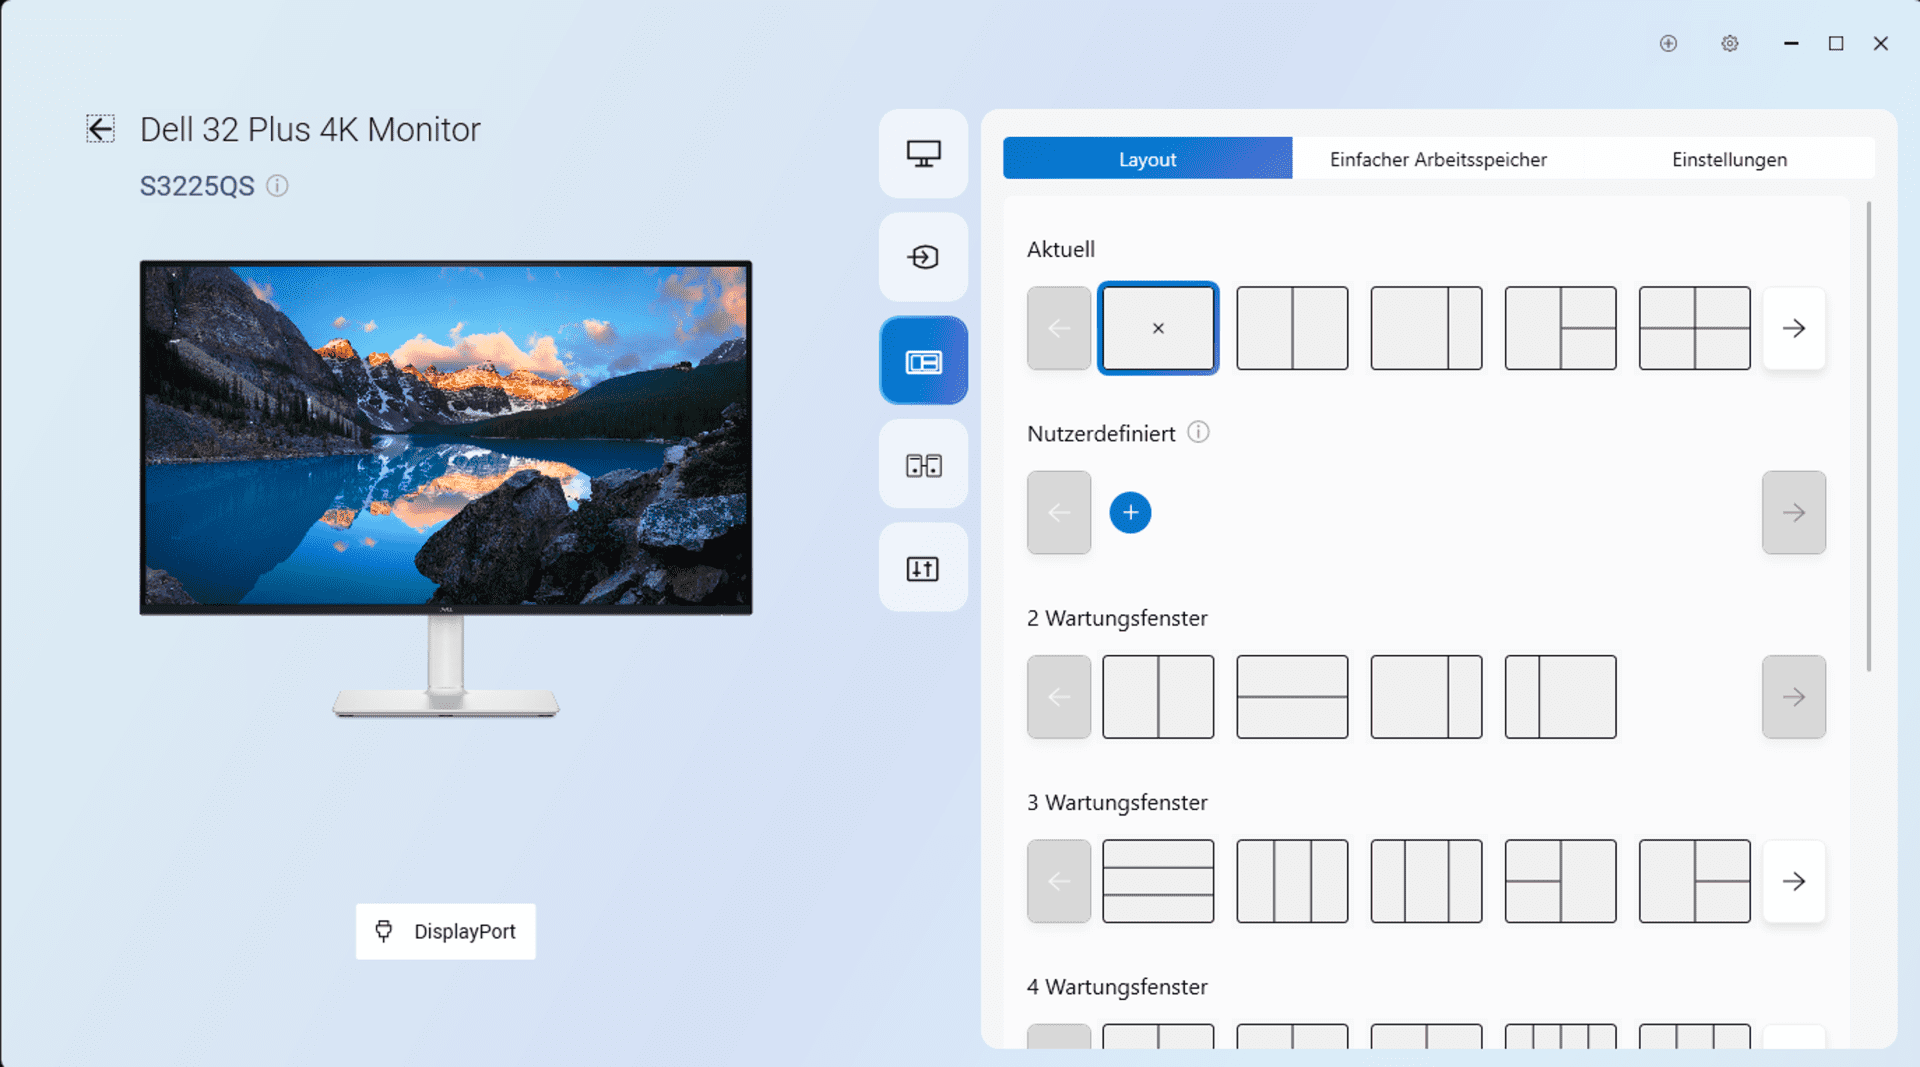
Task: Add a custom layout with plus button
Action: coord(1130,513)
